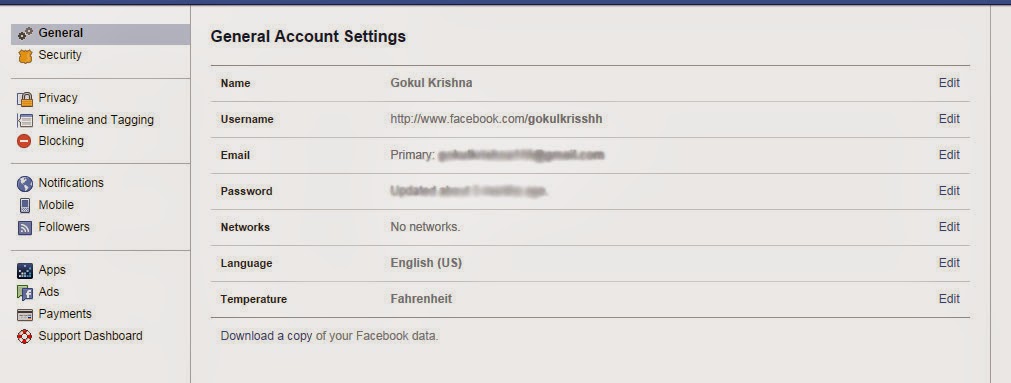Edit the Username setting
1011x383 pixels.
pyautogui.click(x=949, y=119)
